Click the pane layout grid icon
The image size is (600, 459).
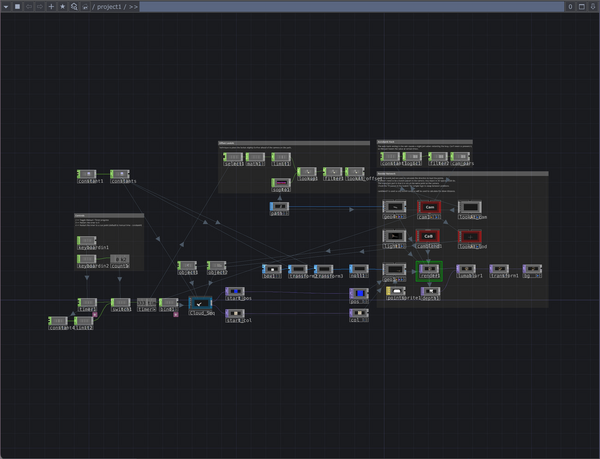(x=17, y=7)
